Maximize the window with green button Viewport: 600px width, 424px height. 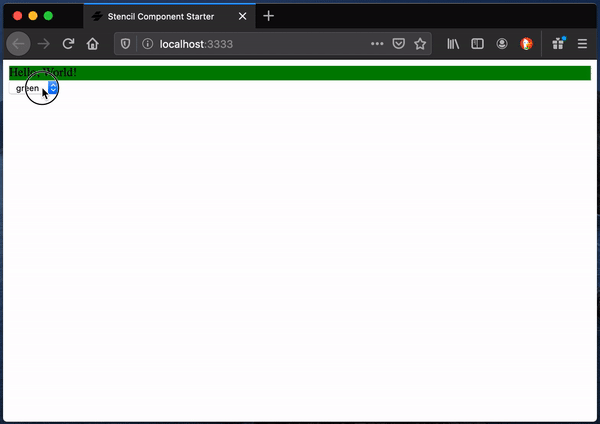48,16
